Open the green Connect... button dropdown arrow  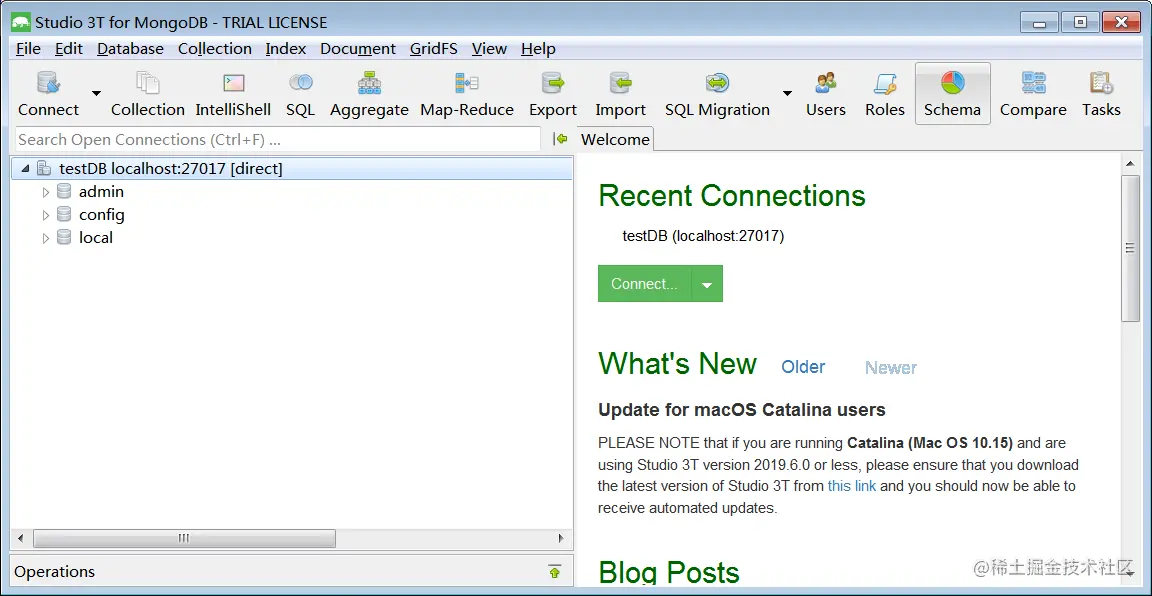pos(707,284)
